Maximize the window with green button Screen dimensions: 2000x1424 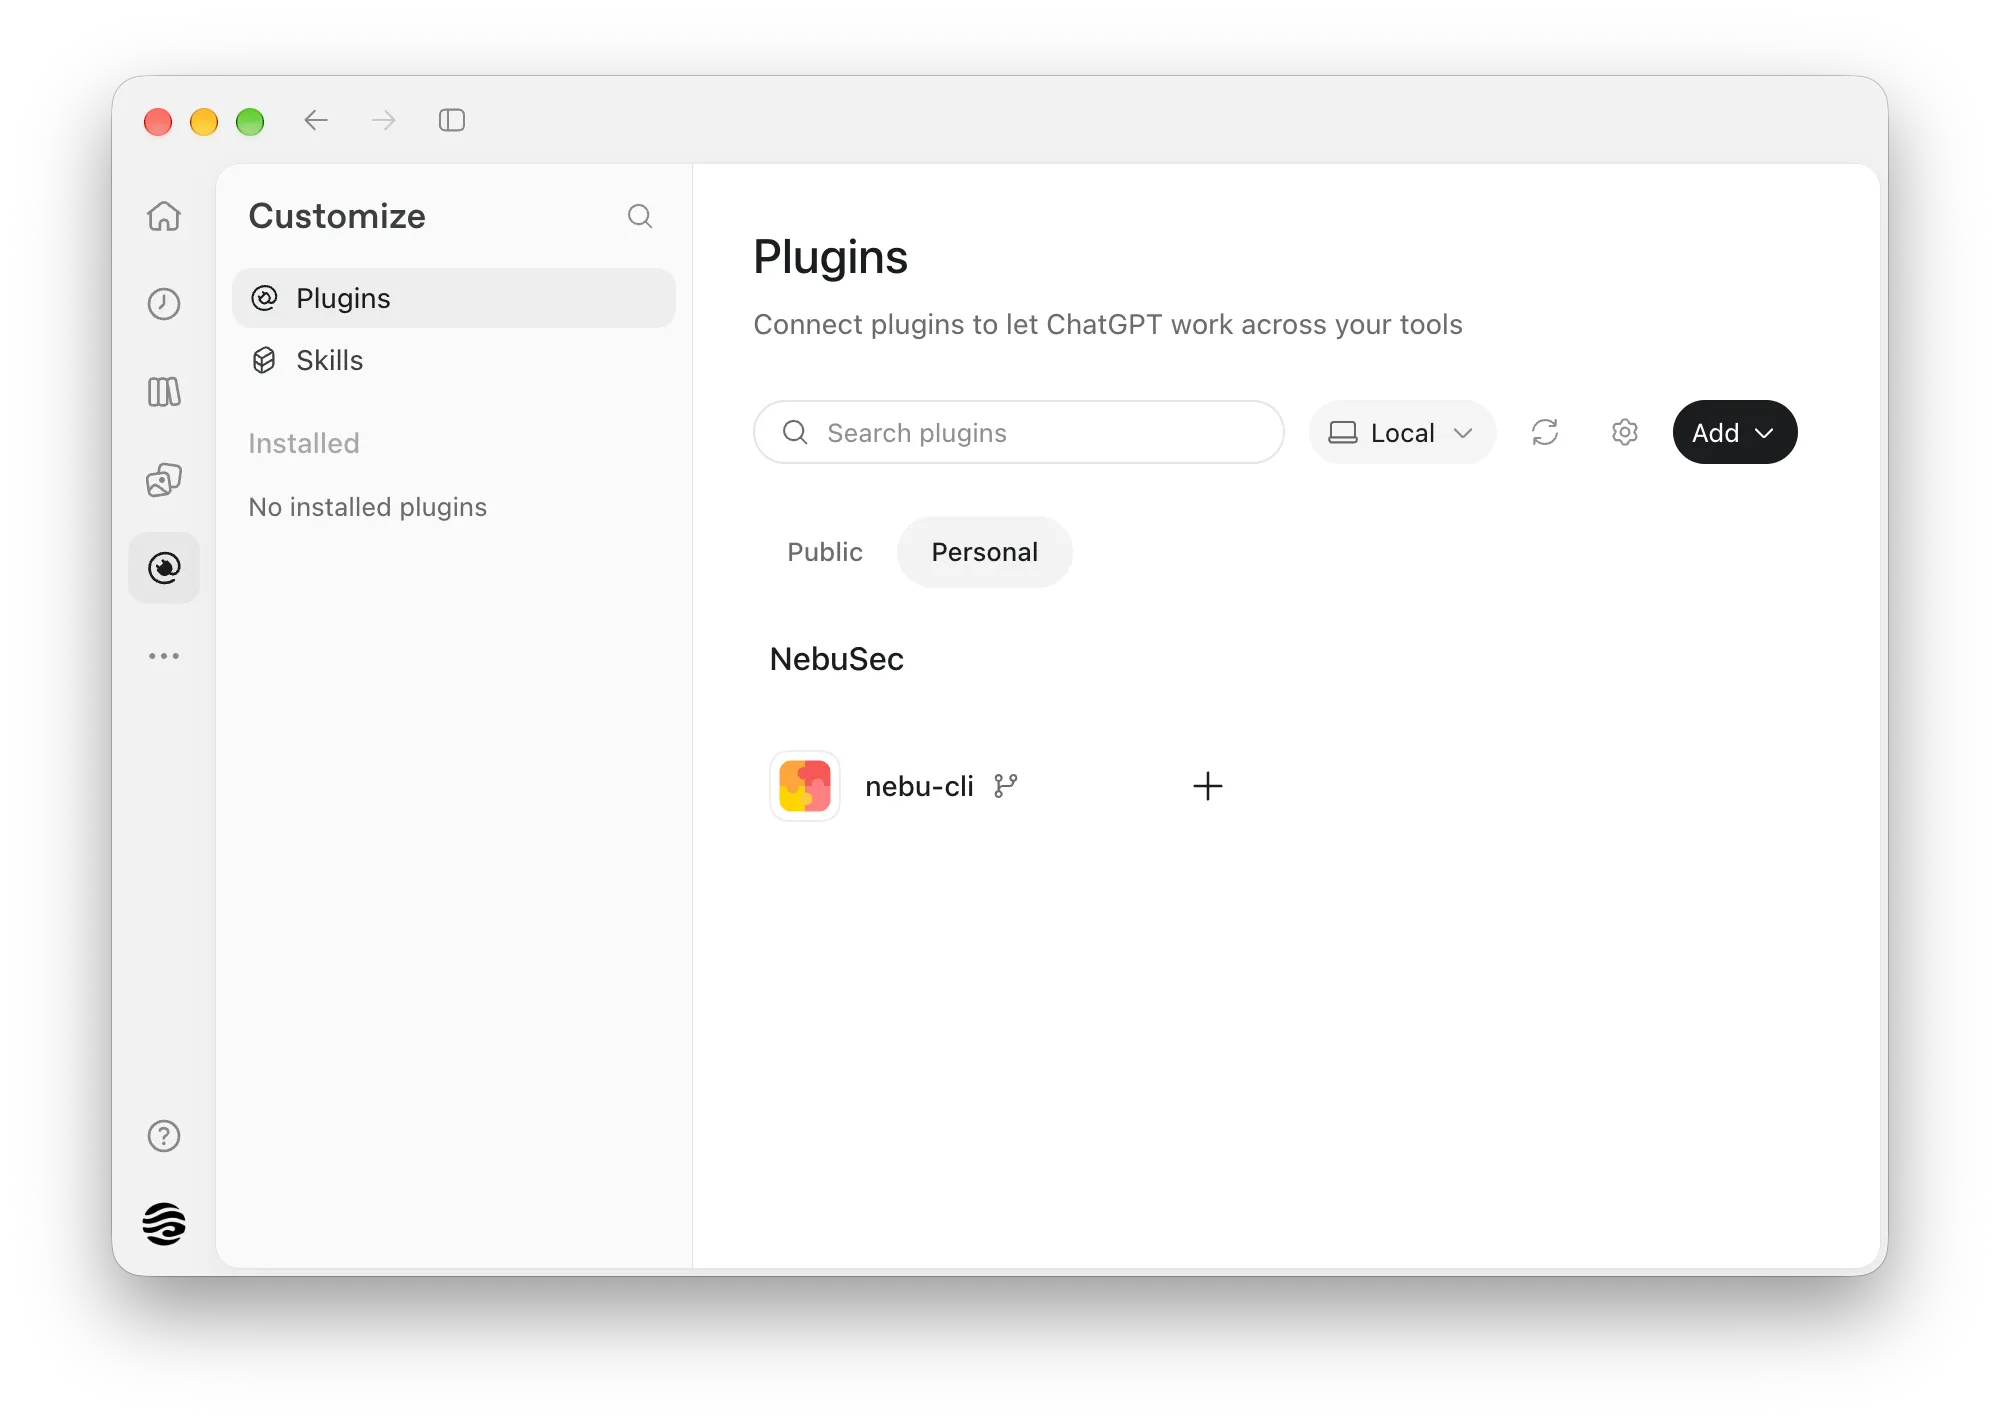point(250,121)
